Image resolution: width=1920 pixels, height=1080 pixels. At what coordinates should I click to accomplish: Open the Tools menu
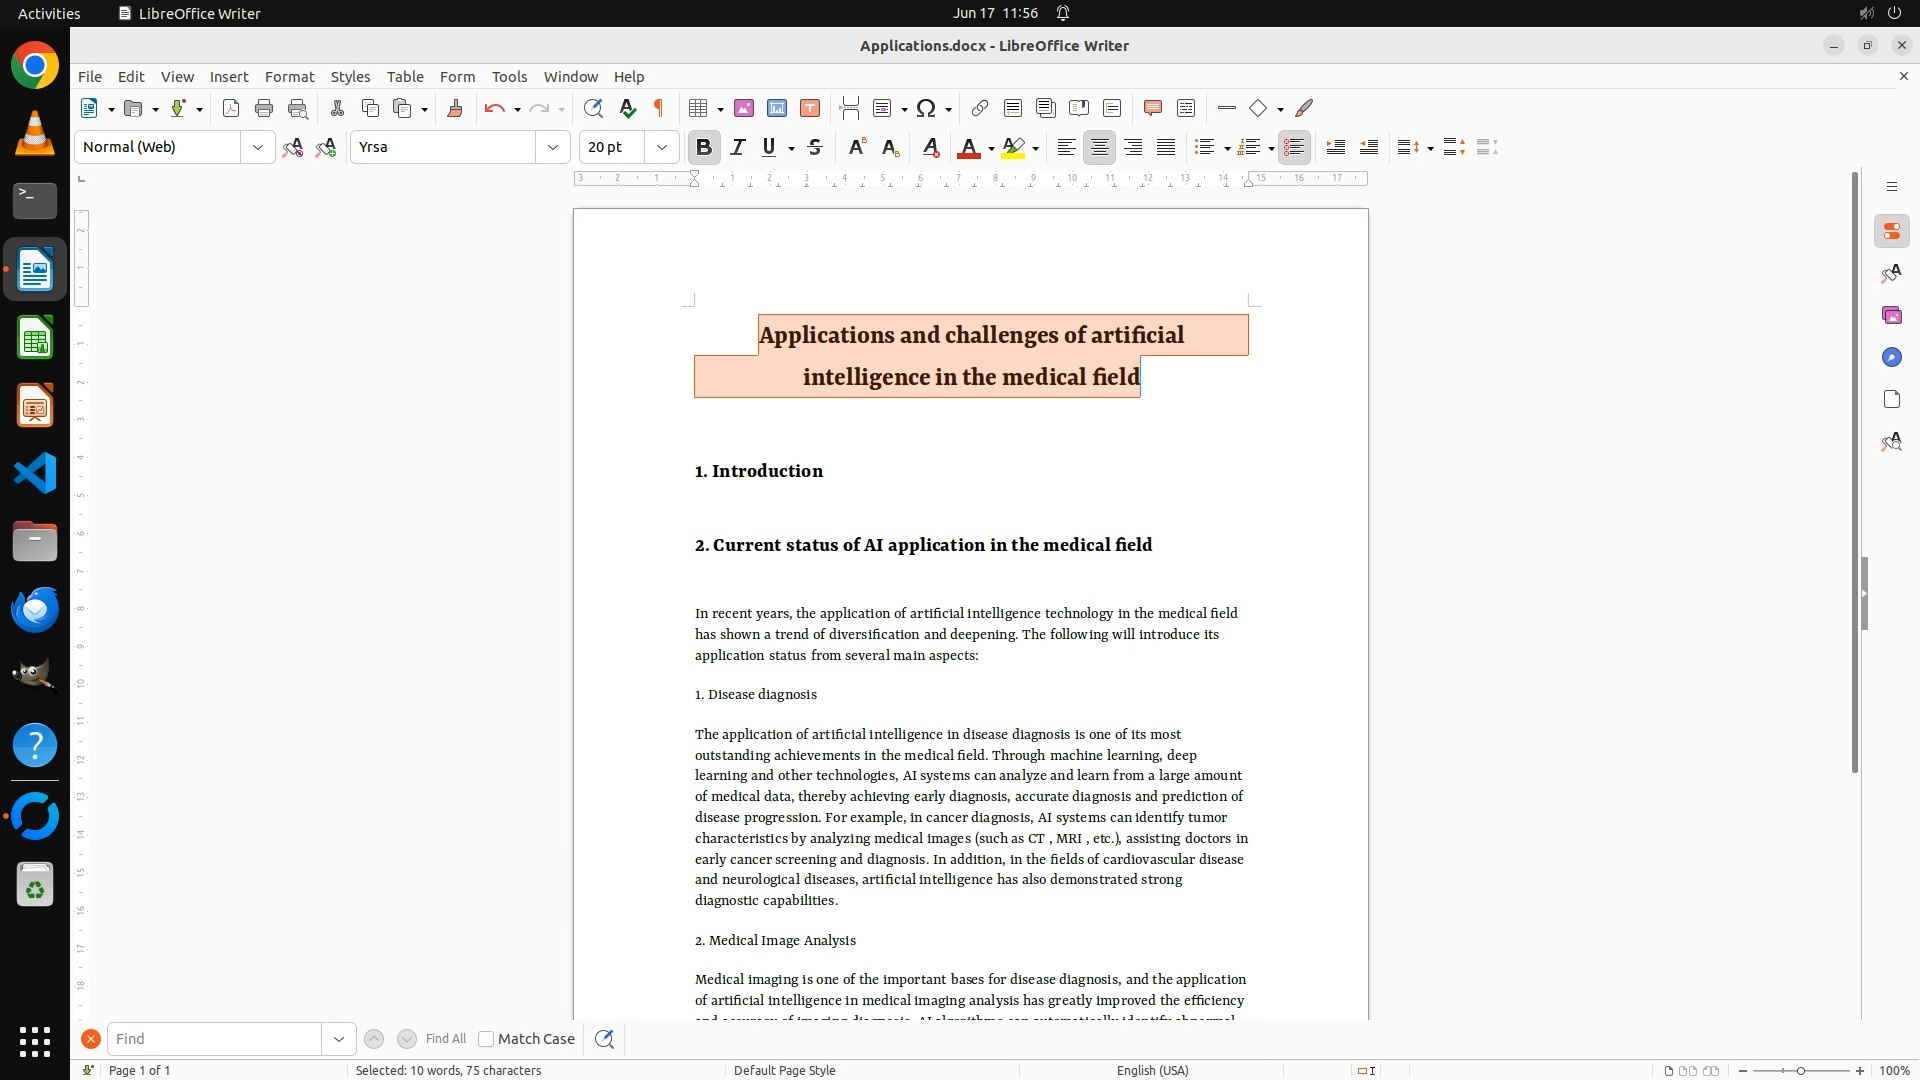click(509, 76)
